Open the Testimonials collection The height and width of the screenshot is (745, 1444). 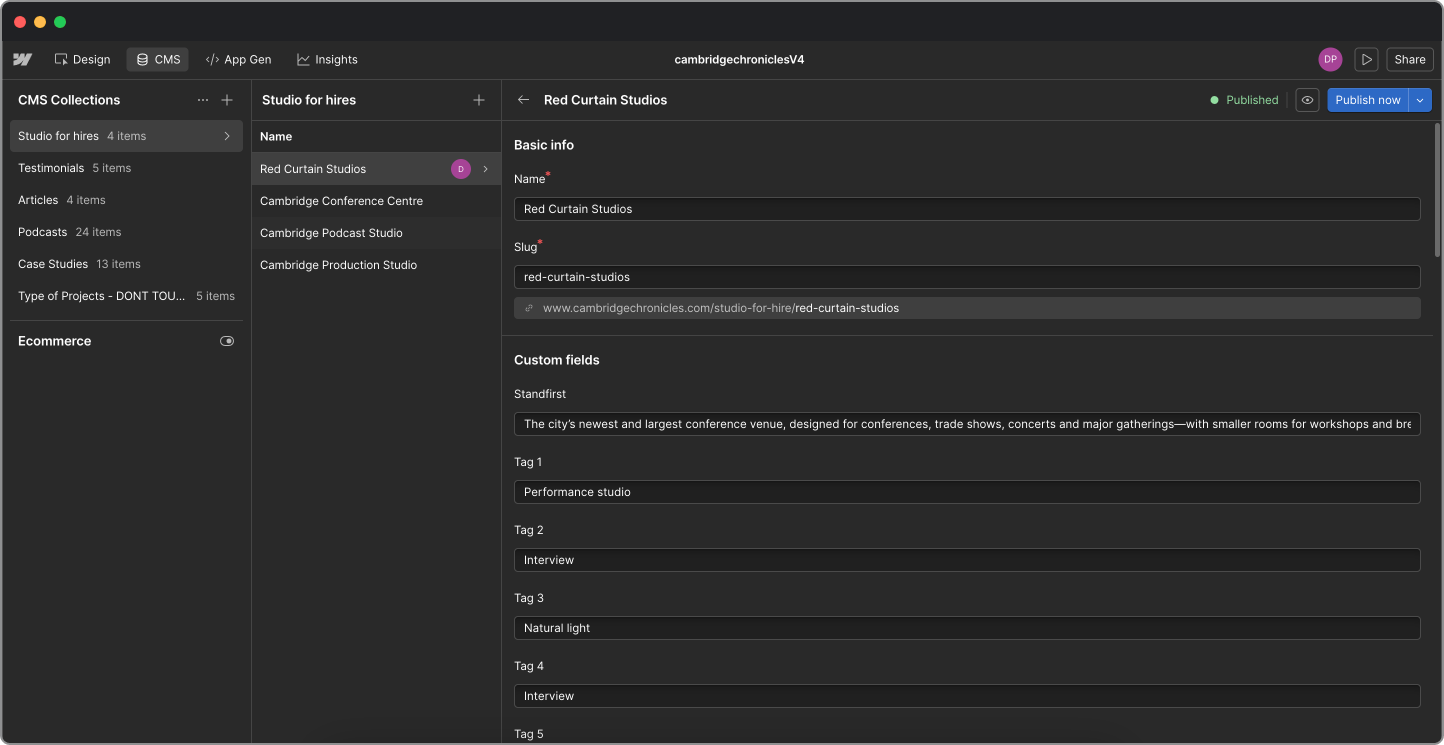(x=126, y=168)
